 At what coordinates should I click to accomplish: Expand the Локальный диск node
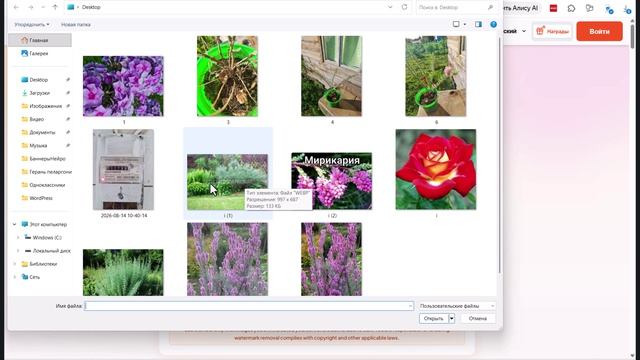tap(18, 251)
